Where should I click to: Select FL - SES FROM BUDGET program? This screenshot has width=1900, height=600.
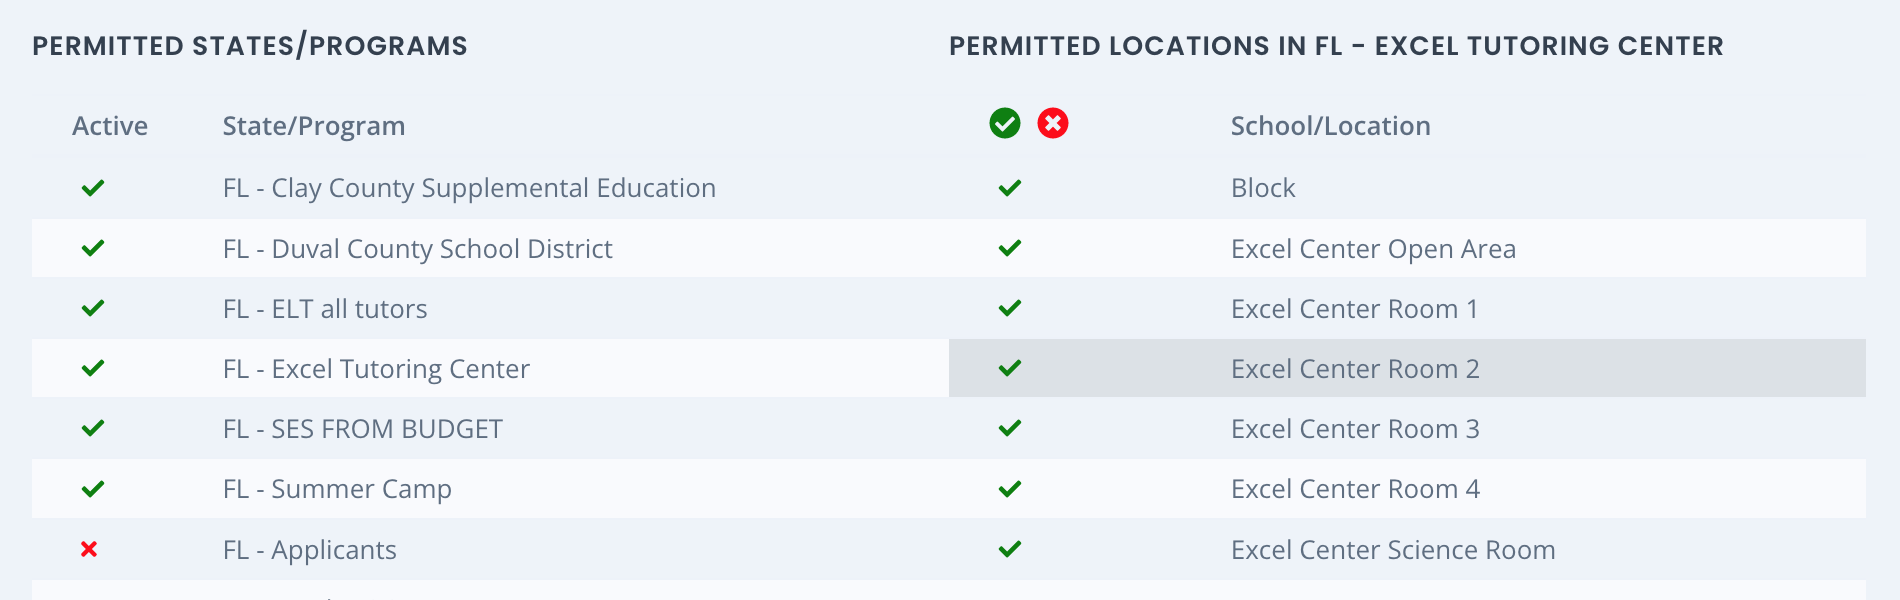coord(363,429)
